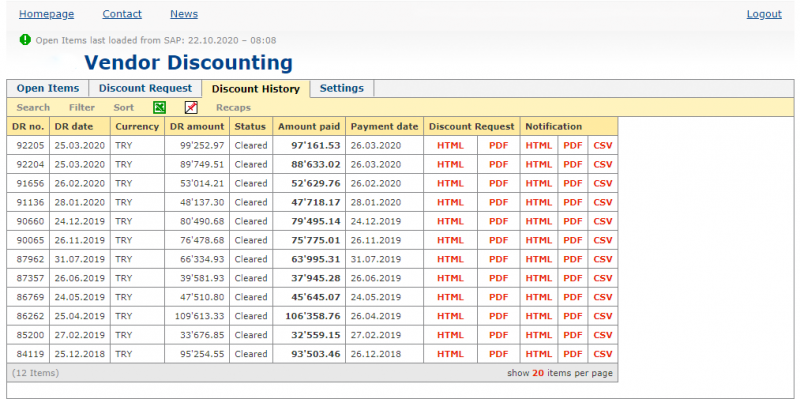Open Discount Request HTML for DR 87962
This screenshot has width=800, height=399.
(x=451, y=259)
